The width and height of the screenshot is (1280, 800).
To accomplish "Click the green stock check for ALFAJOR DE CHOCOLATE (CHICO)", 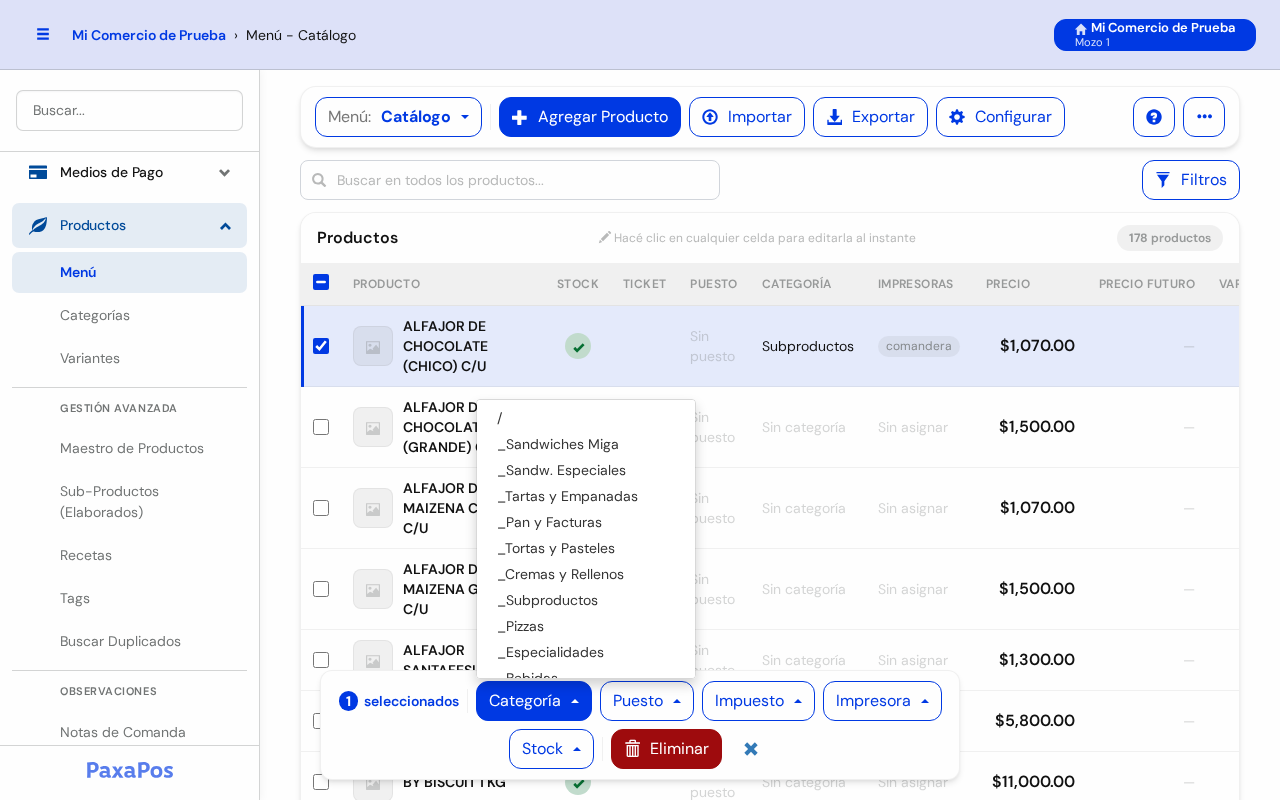I will click(x=578, y=346).
